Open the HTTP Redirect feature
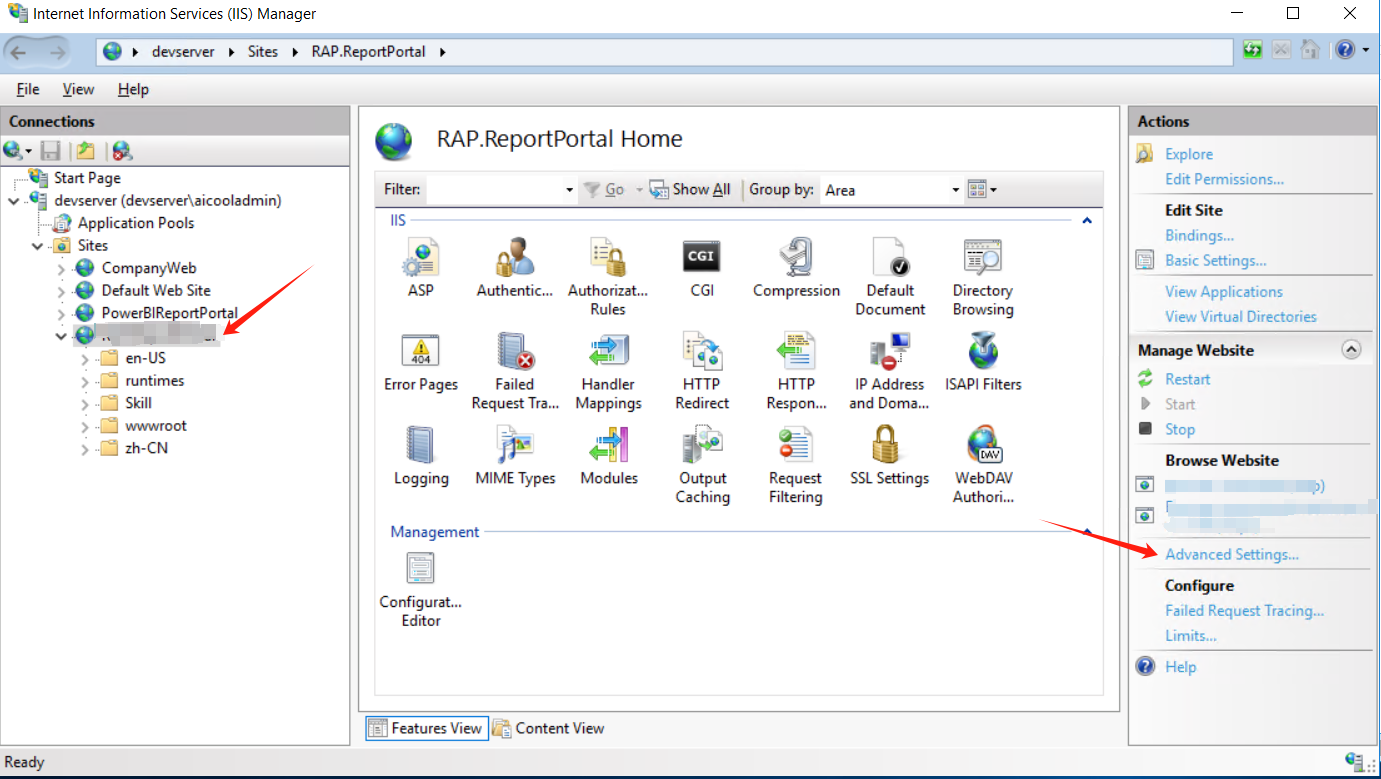The height and width of the screenshot is (779, 1381). 702,372
